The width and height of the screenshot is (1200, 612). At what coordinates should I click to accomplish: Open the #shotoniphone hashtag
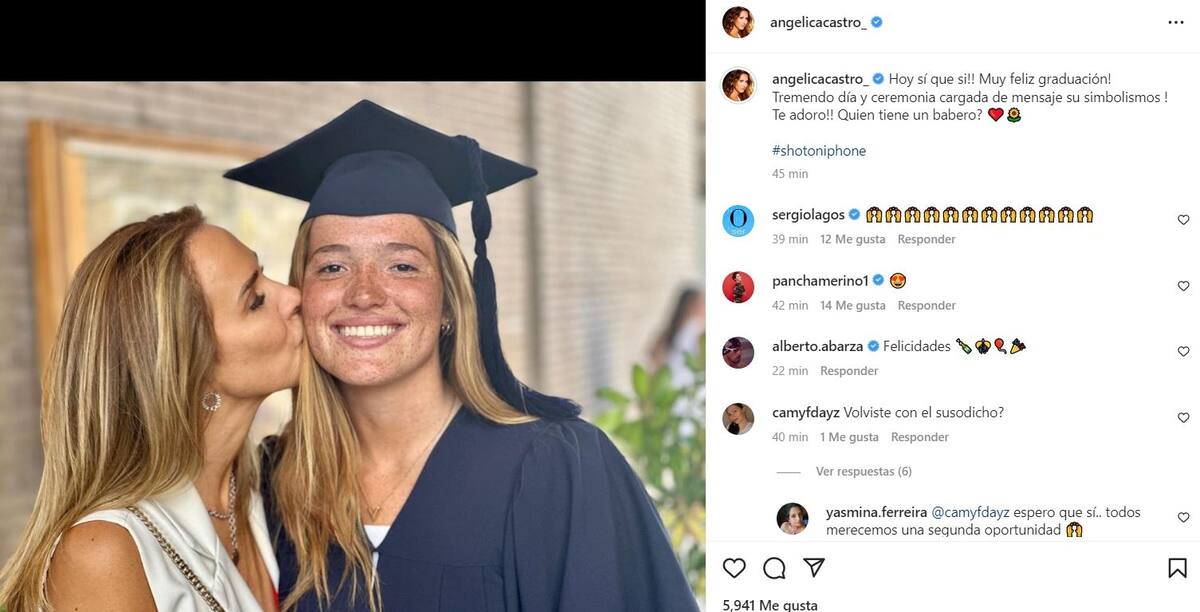click(819, 151)
